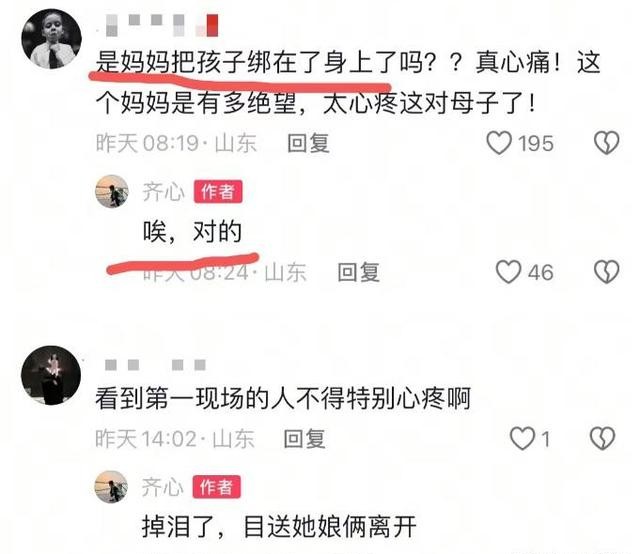The height and width of the screenshot is (554, 640).
Task: Tap 齐心 author avatar in first reply
Action: click(112, 191)
